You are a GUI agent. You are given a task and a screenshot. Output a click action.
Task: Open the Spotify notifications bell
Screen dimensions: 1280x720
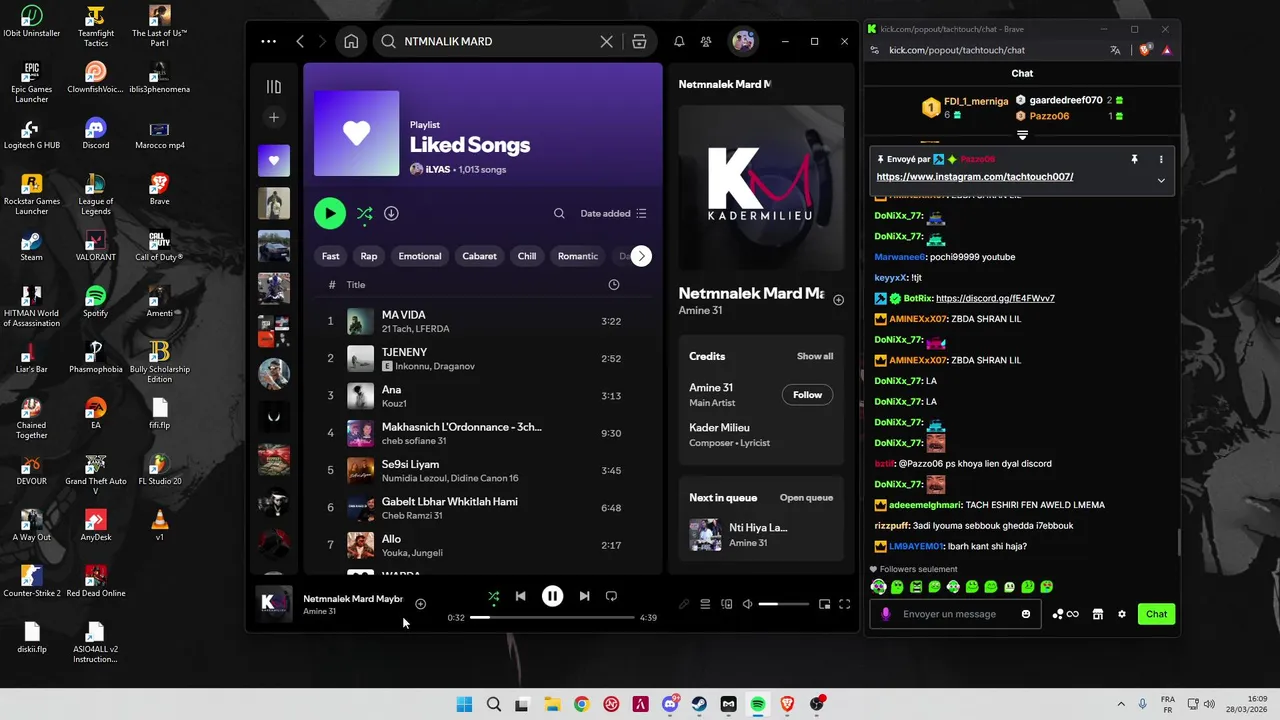679,41
